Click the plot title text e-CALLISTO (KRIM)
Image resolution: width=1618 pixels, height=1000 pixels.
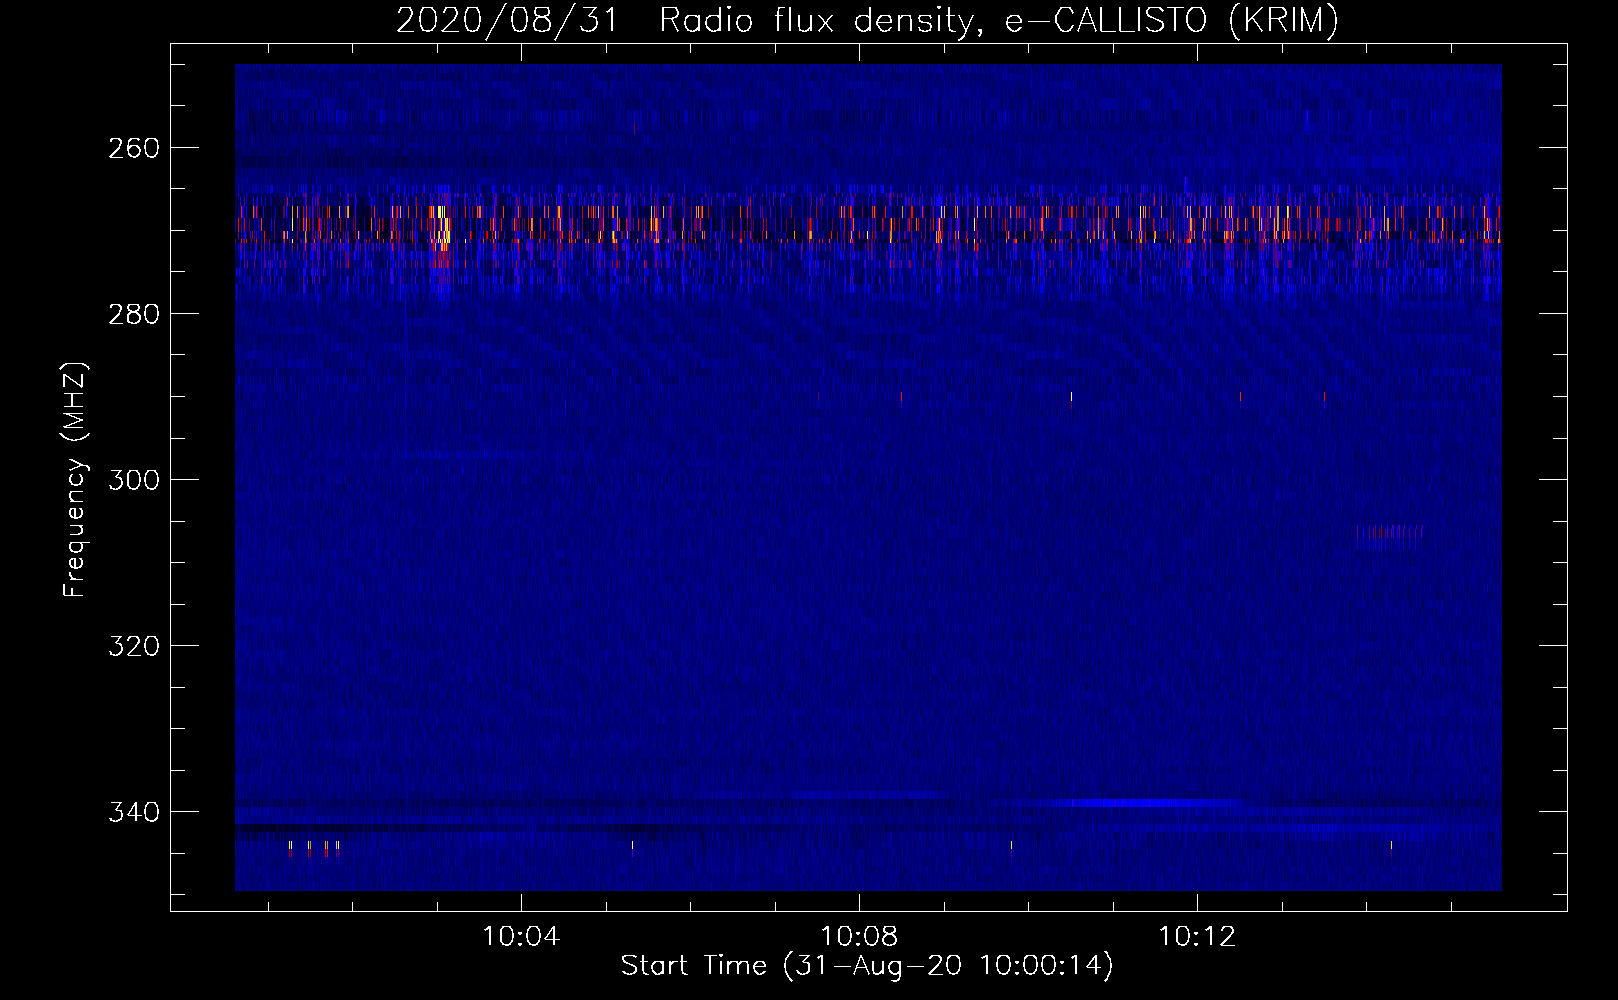click(x=1171, y=20)
